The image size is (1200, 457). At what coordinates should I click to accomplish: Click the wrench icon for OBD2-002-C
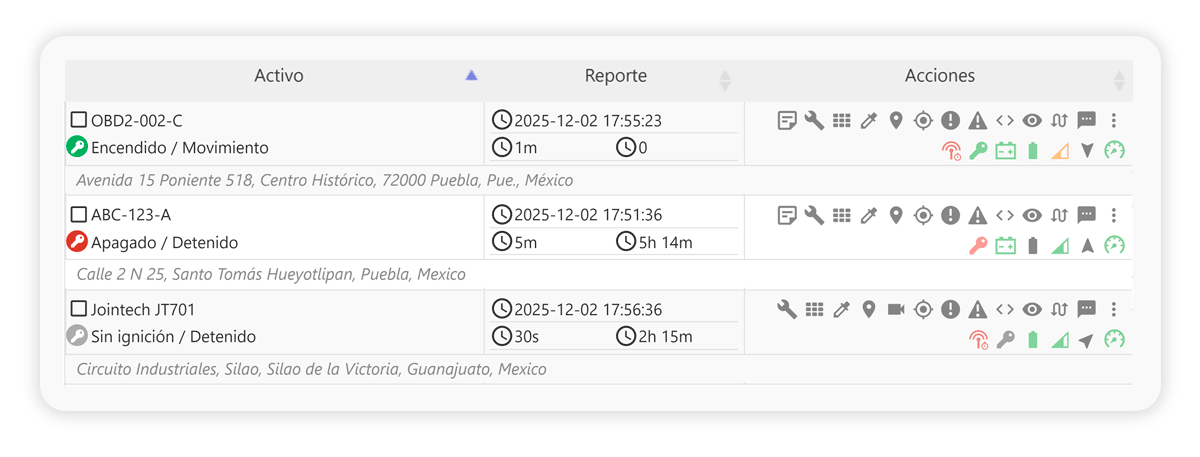pos(814,121)
